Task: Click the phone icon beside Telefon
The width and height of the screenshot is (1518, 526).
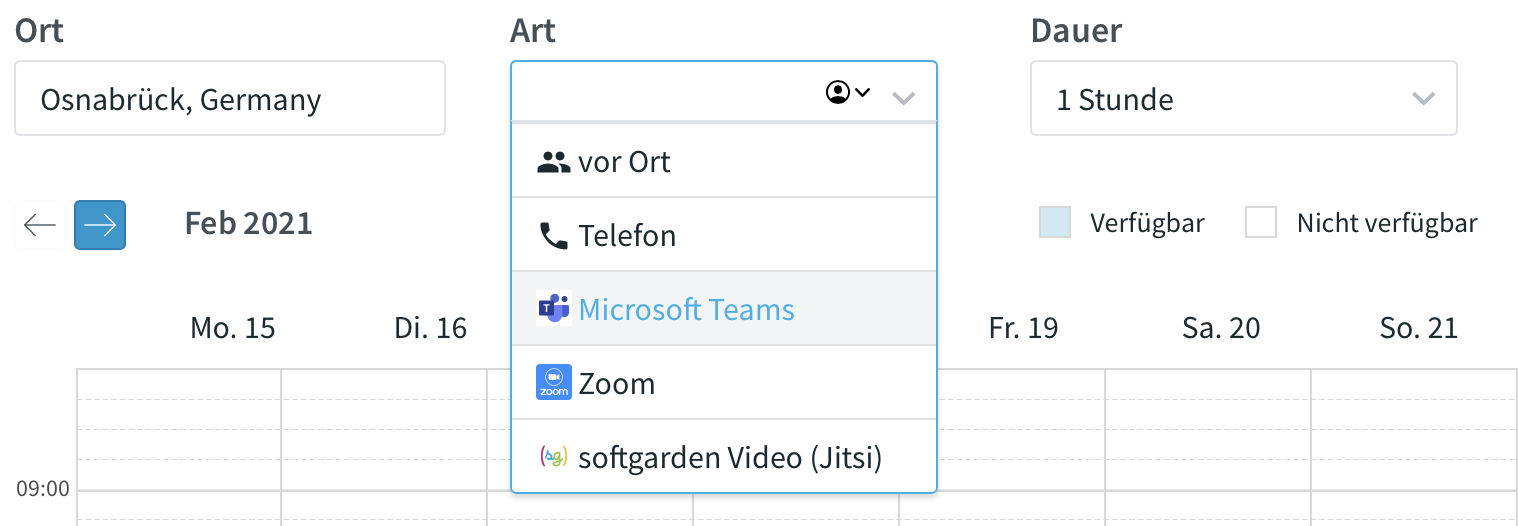Action: pos(553,236)
